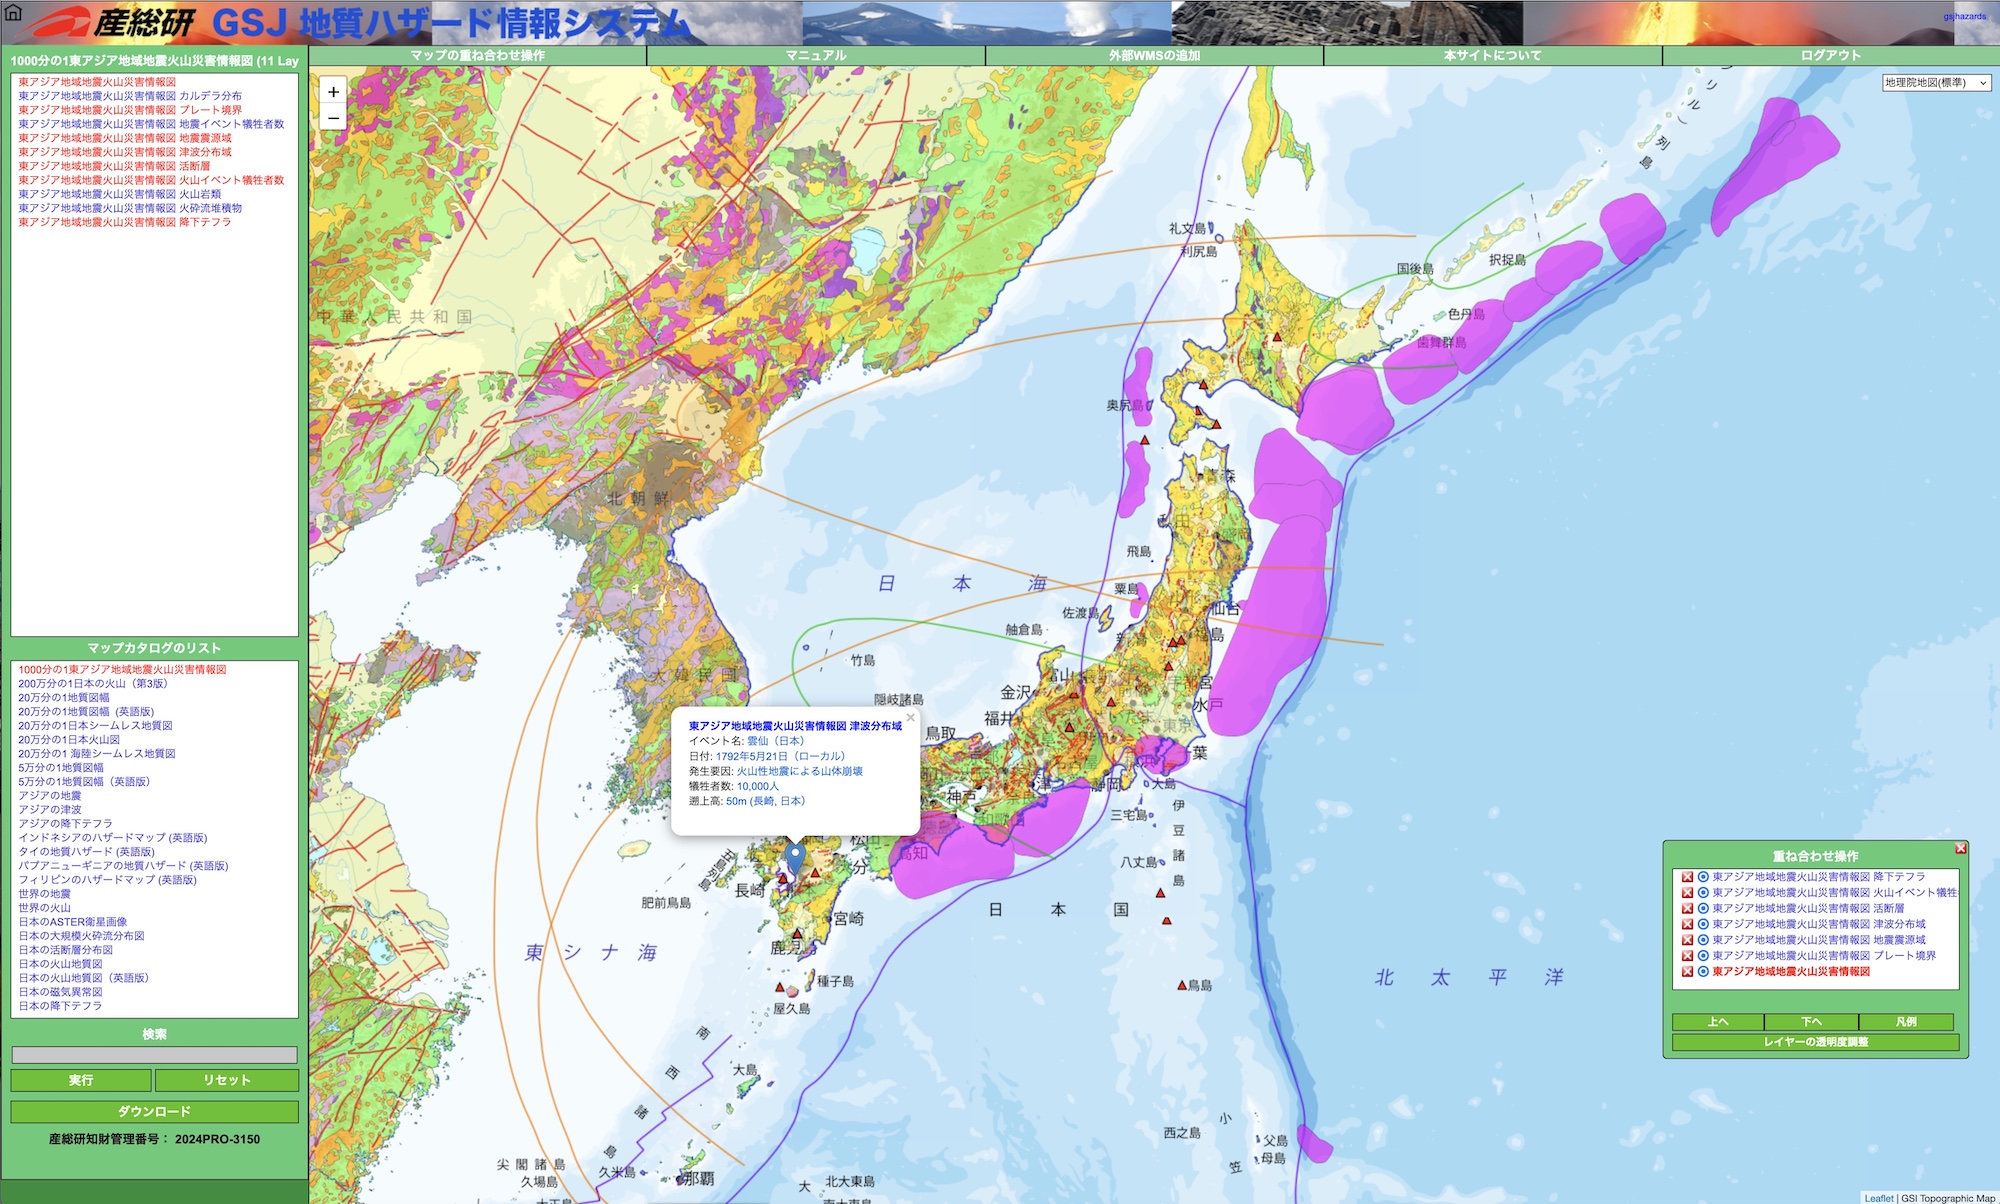Open the アジアの津波 catalog entry
Image resolution: width=2000 pixels, height=1204 pixels.
(50, 810)
